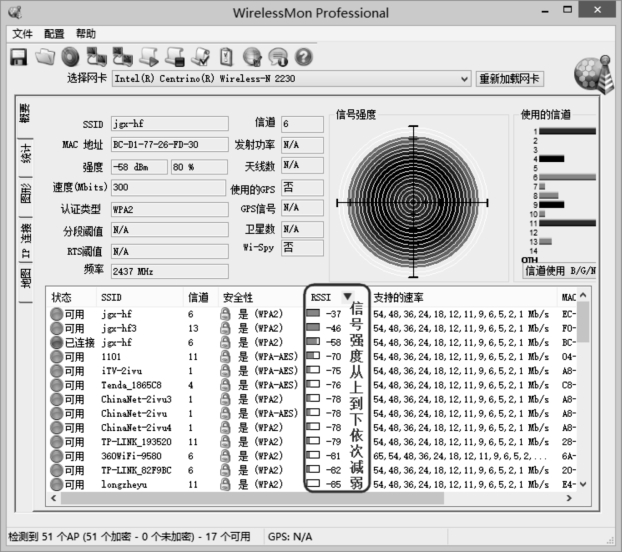Click the SSID column header to sort
622x552 pixels.
point(110,297)
